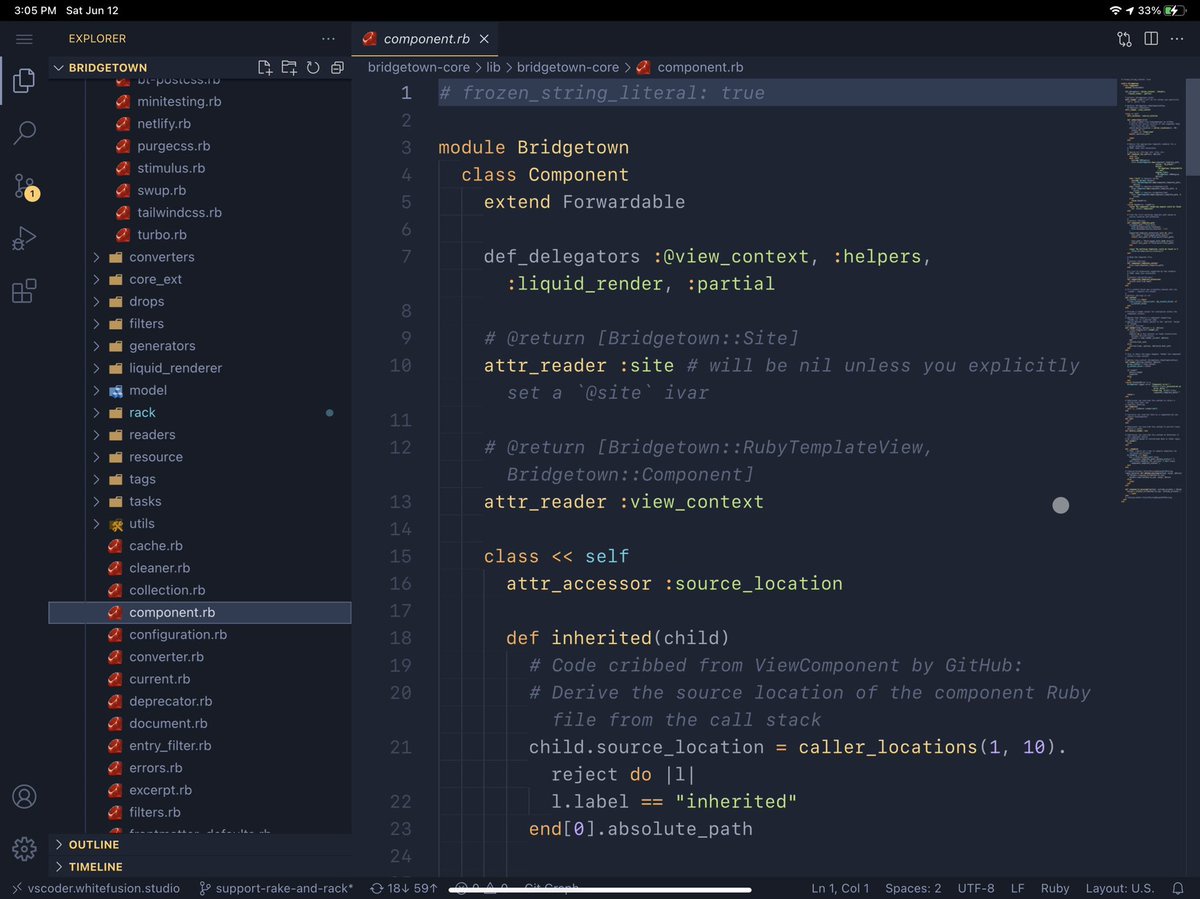Open the Manage settings gear
Image resolution: width=1200 pixels, height=899 pixels.
[x=25, y=849]
